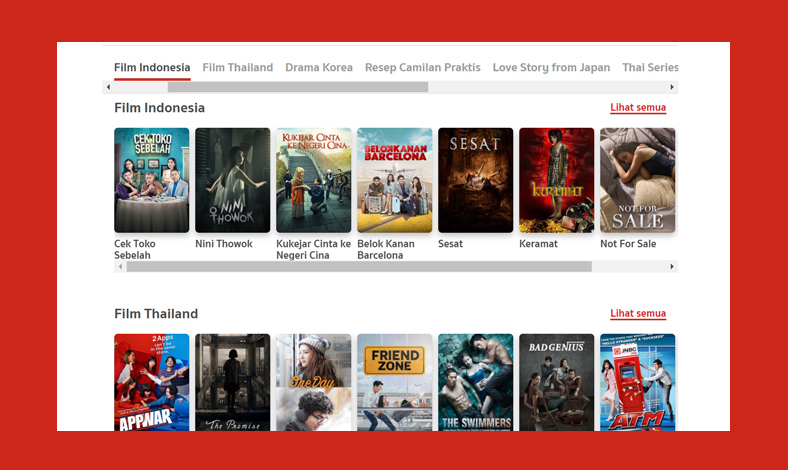Viewport: 788px width, 470px height.
Task: Click the Film Thailand section heading
Action: coord(156,314)
